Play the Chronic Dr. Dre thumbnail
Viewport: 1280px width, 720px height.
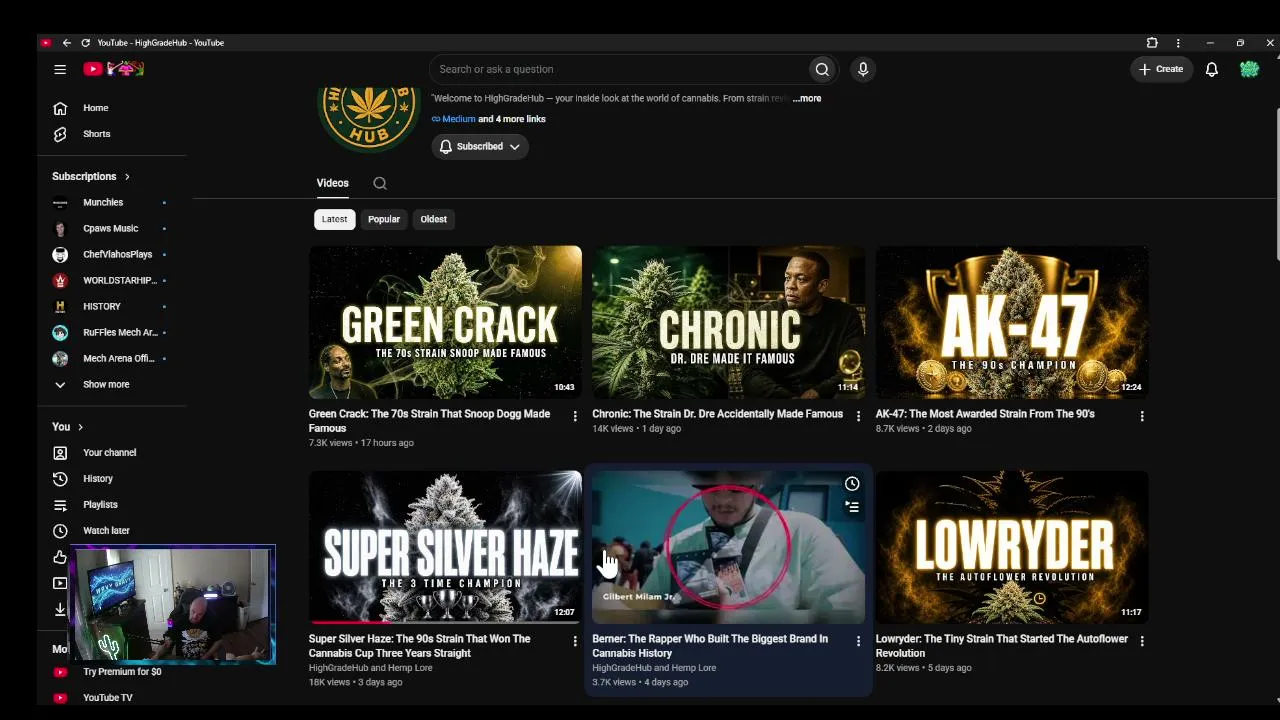[x=728, y=322]
